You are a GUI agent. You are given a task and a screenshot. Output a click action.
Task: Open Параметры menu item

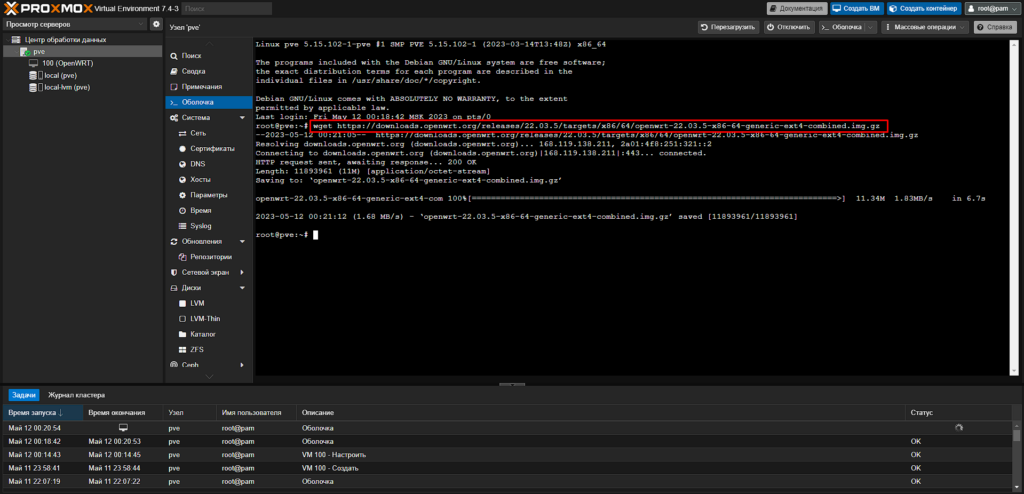pyautogui.click(x=208, y=195)
